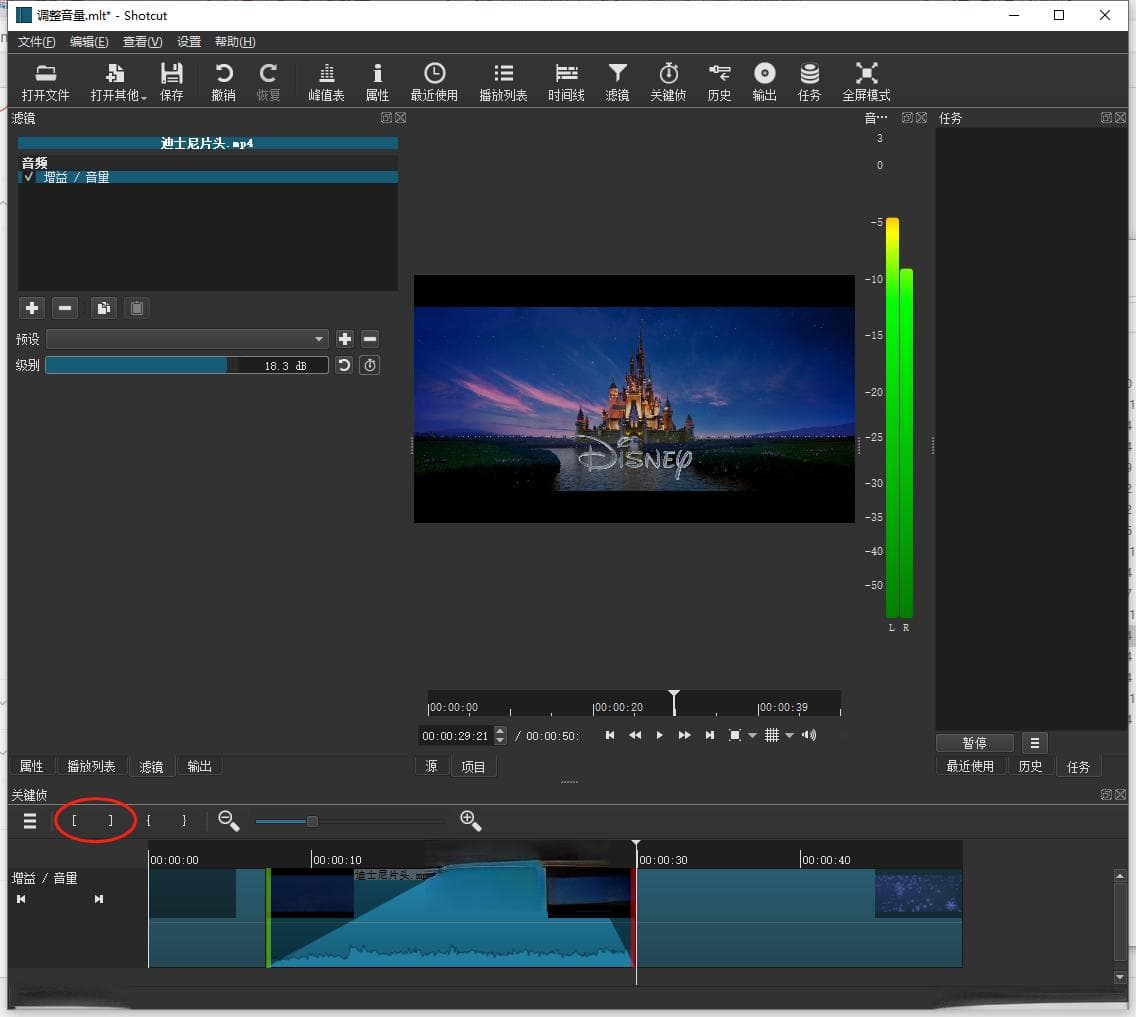Uncheck the 增益 / 音量 filter checkbox
Image resolution: width=1136 pixels, height=1017 pixels.
point(28,177)
